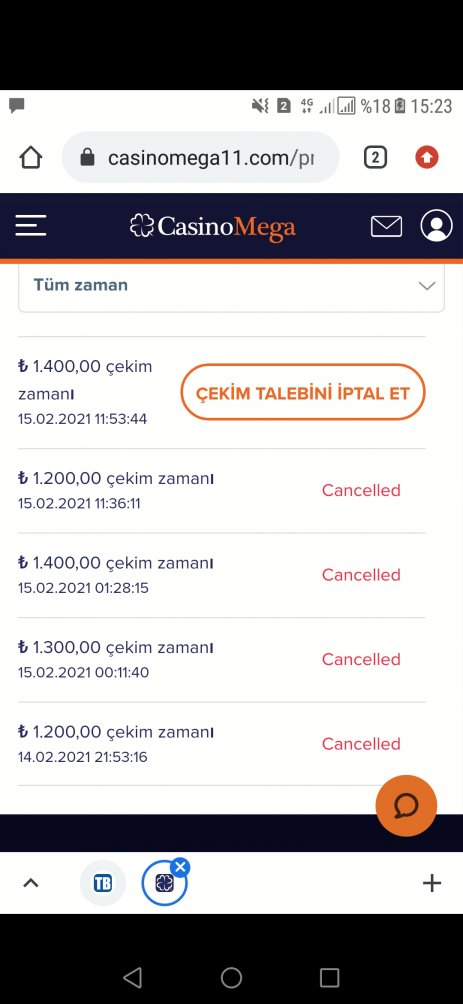463x1004 pixels.
Task: Tap the Android recent apps square button
Action: point(329,977)
